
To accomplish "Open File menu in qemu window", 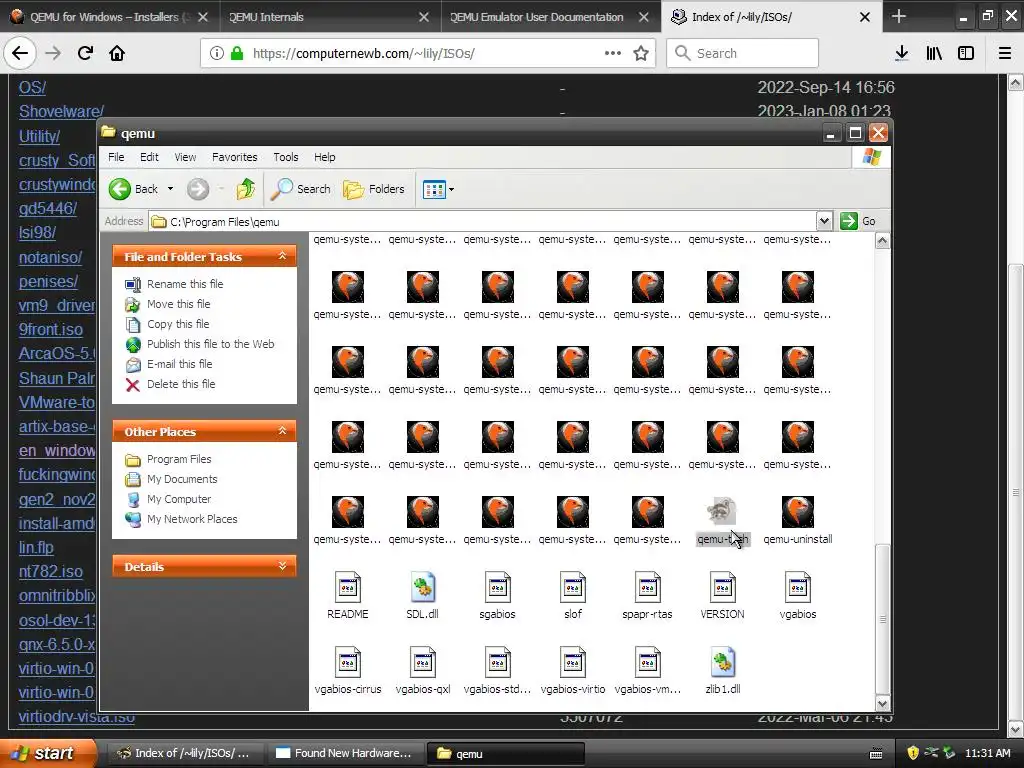I will pyautogui.click(x=116, y=157).
